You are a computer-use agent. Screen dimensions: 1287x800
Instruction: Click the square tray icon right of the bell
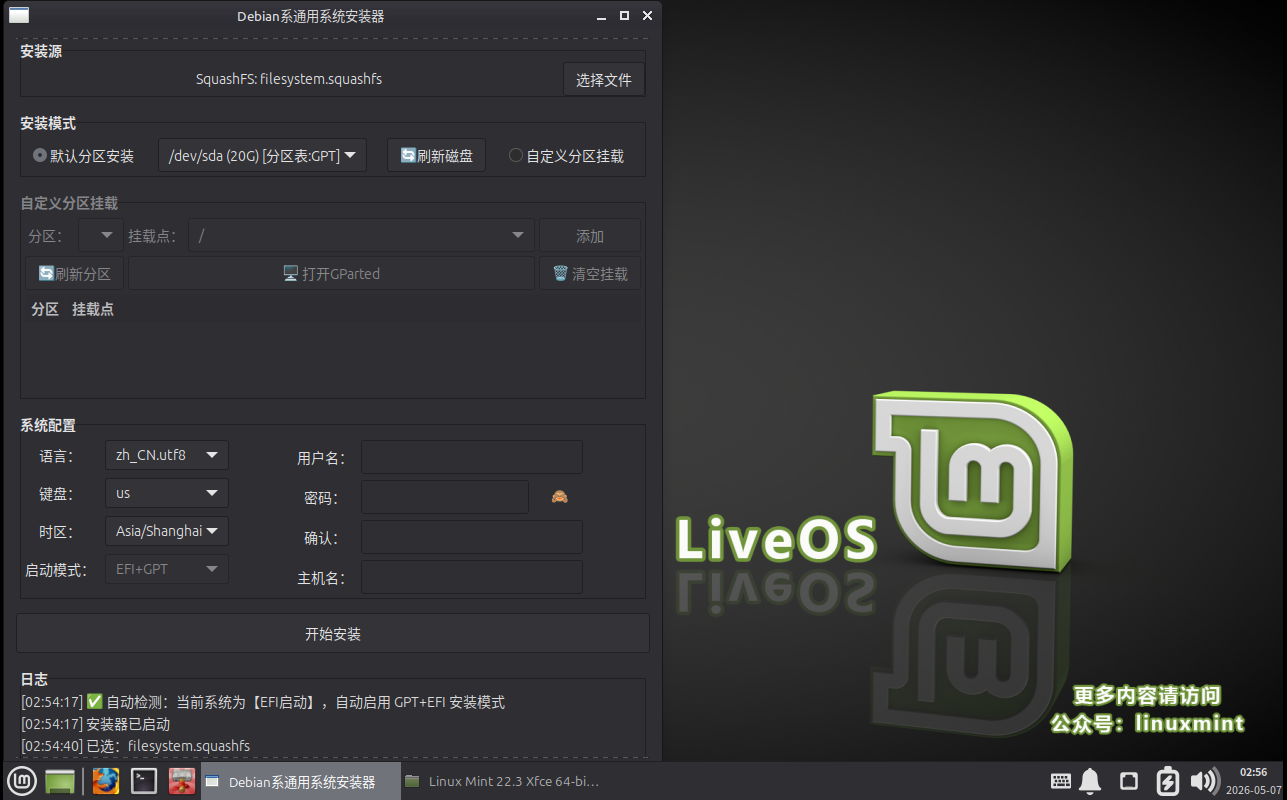click(x=1128, y=781)
